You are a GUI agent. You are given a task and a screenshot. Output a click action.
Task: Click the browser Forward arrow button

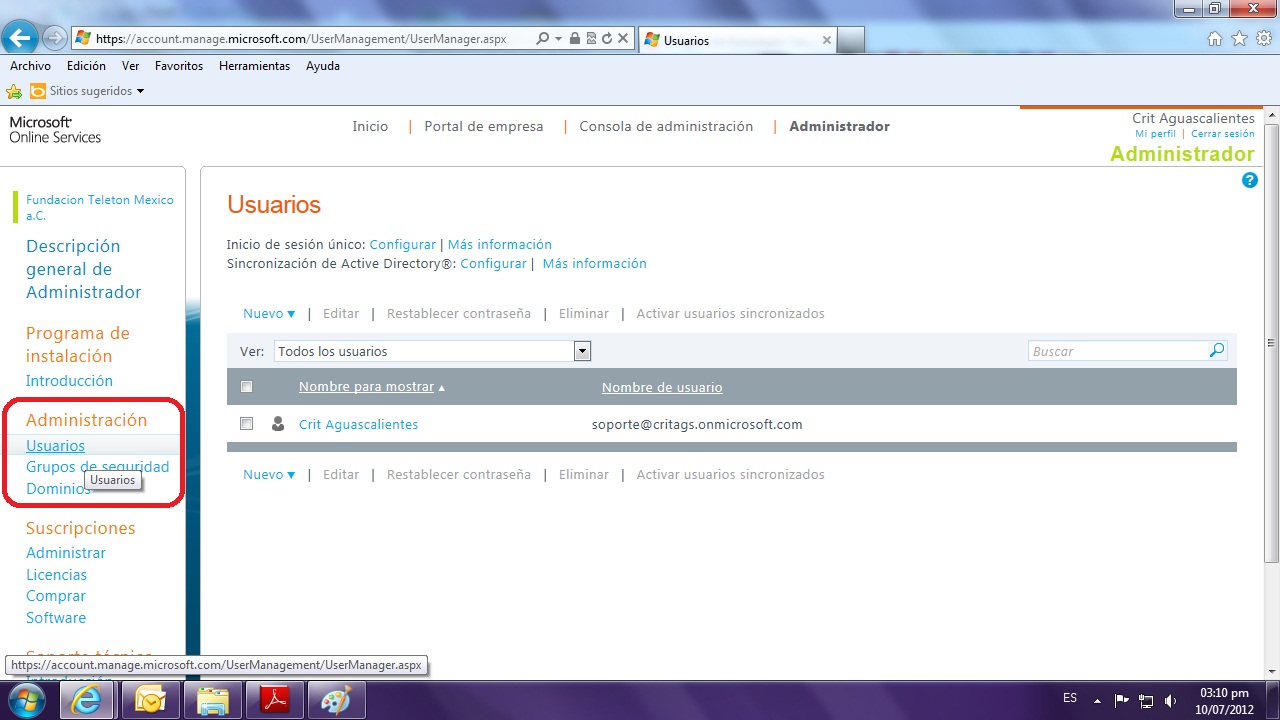pos(54,39)
